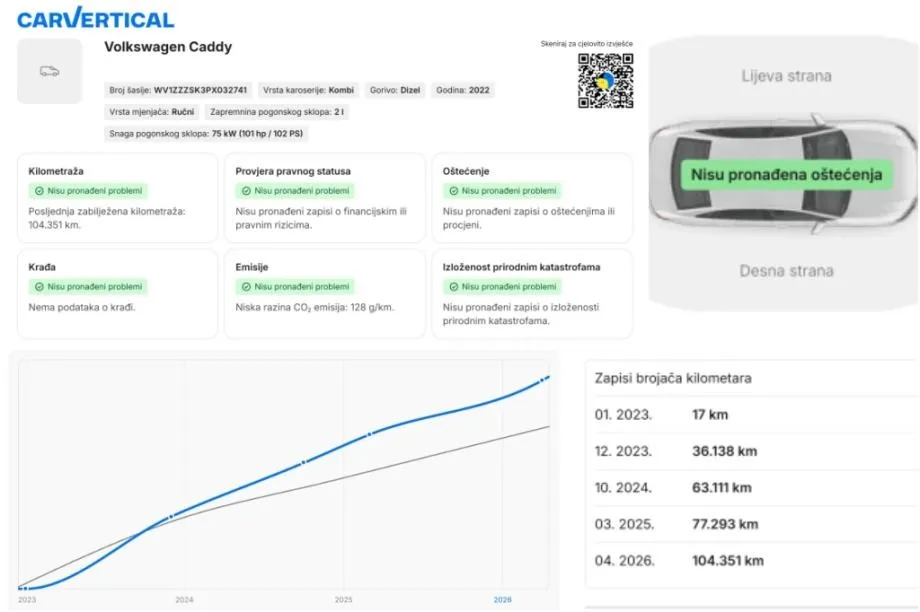Open the vehicle placeholder thumbnail

(50, 72)
